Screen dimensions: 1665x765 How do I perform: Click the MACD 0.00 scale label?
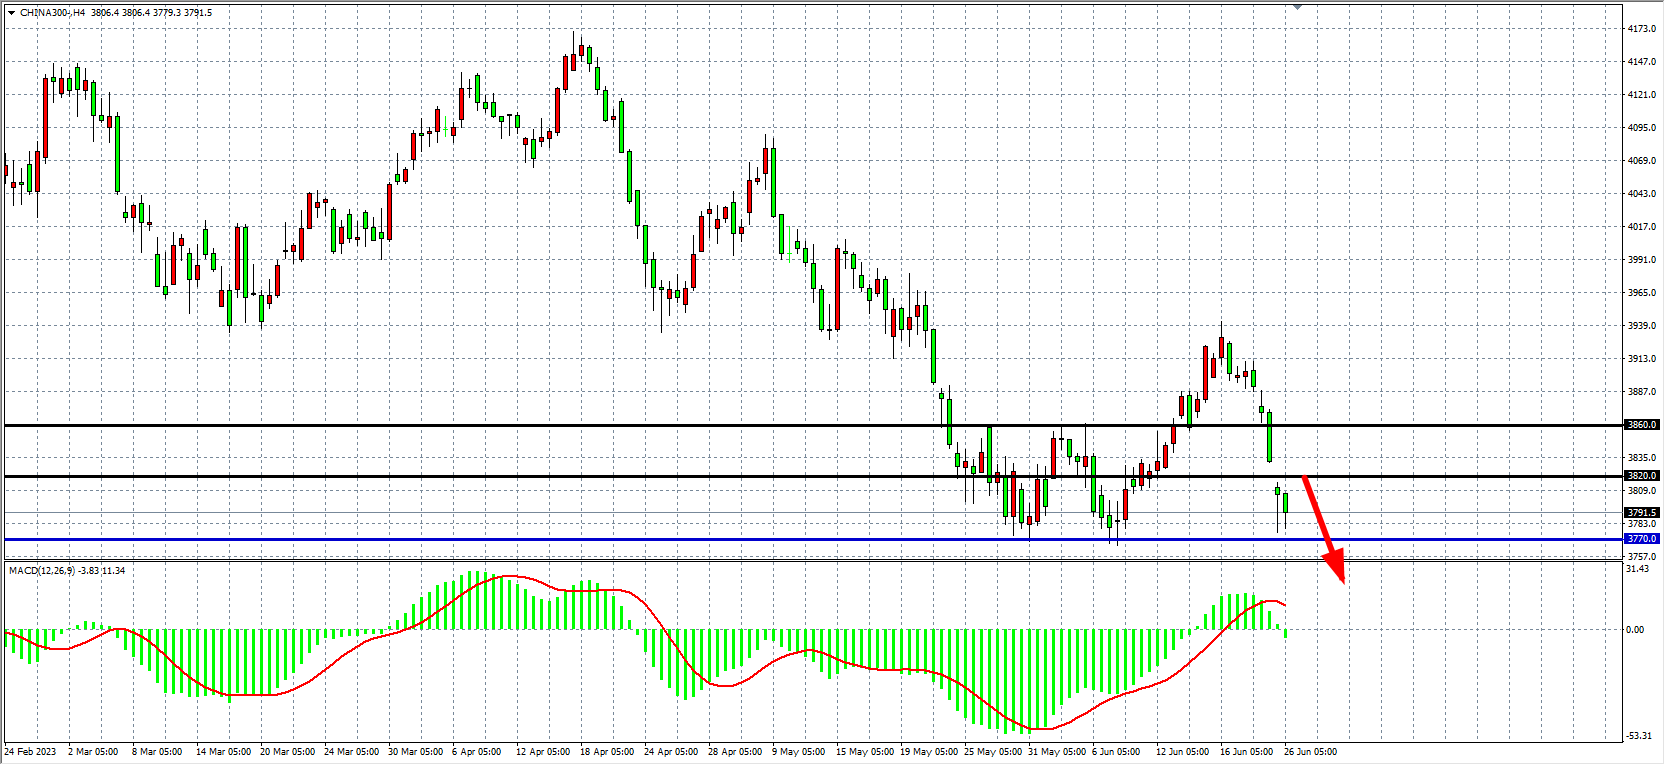1635,630
